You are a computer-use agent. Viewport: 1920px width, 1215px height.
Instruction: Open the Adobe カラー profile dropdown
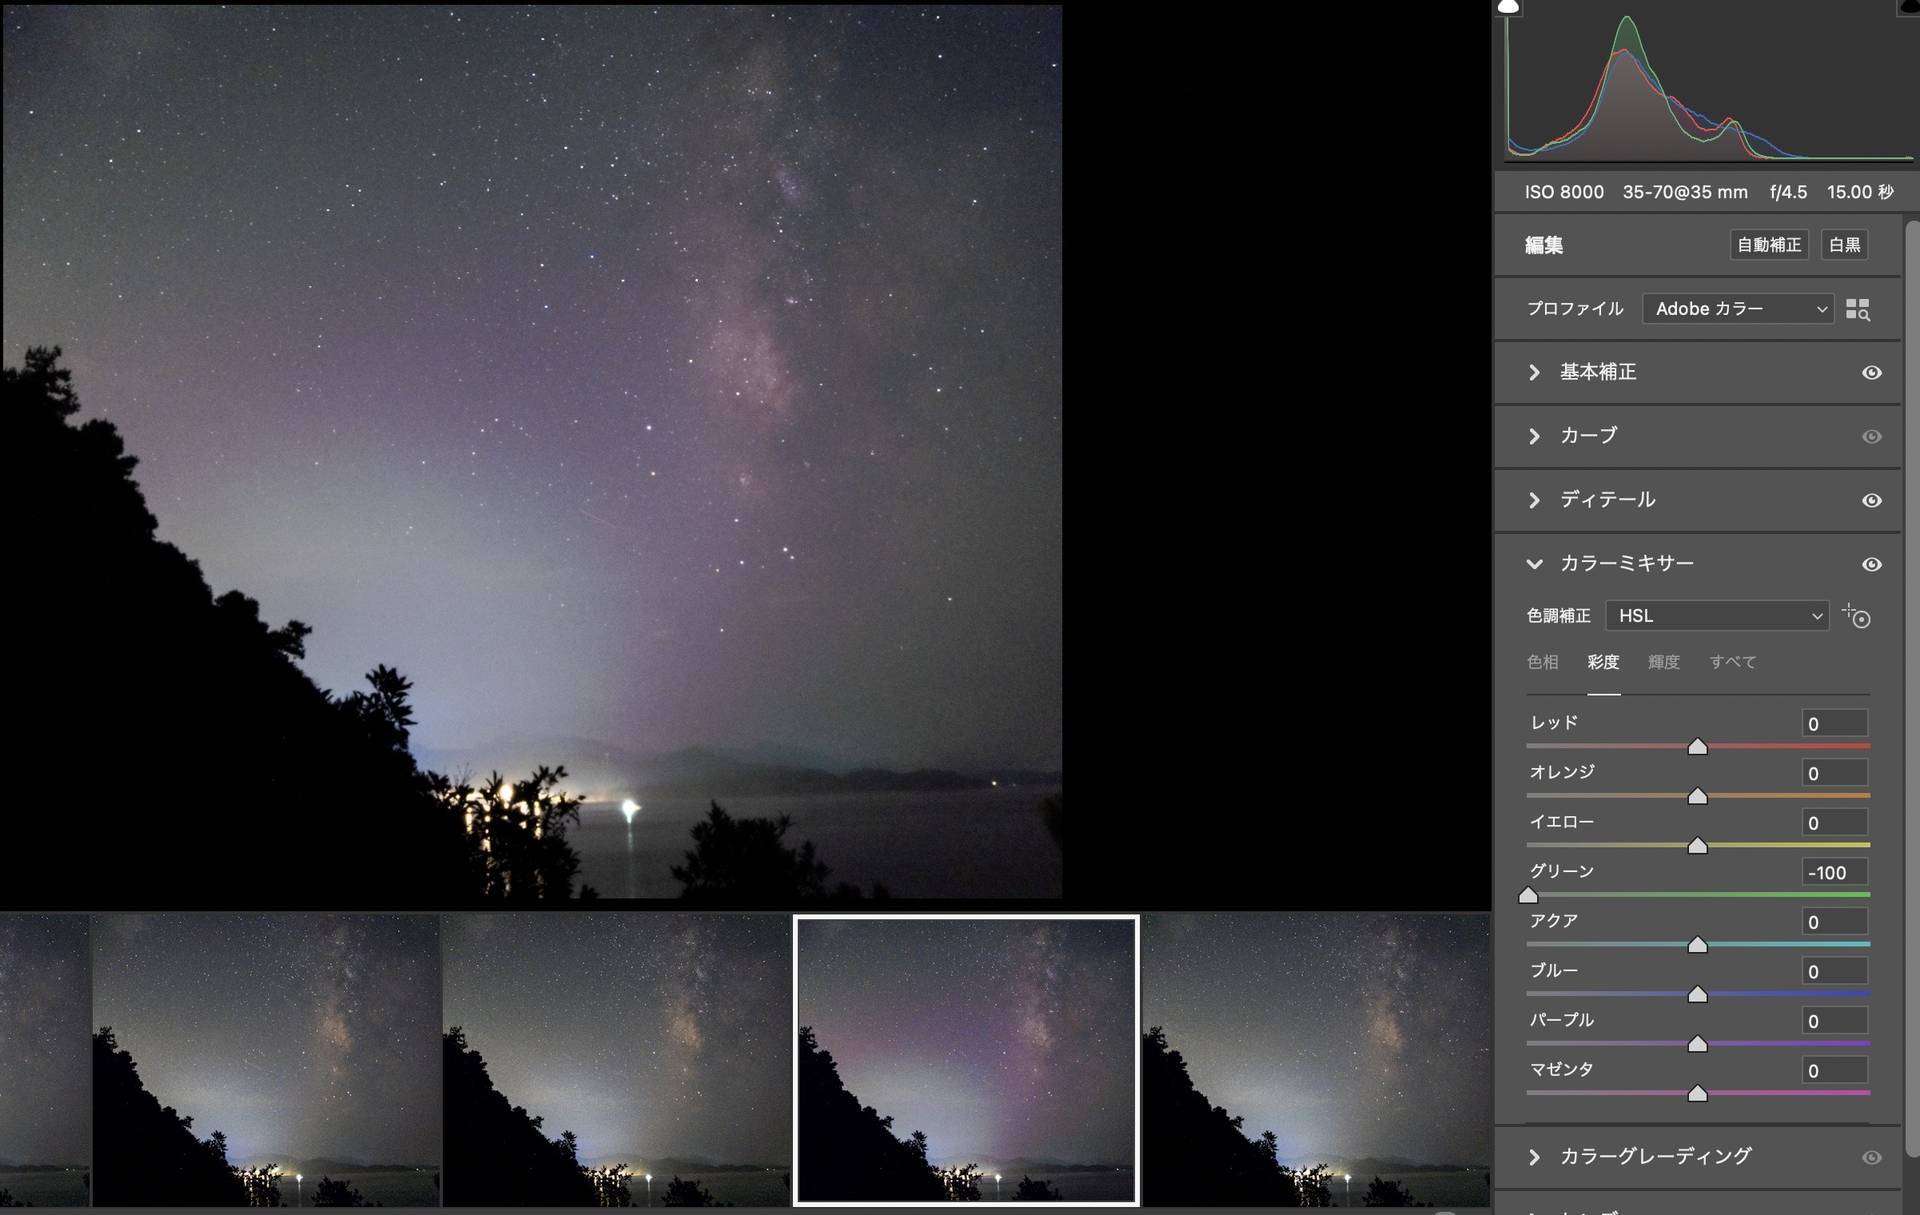pos(1738,309)
